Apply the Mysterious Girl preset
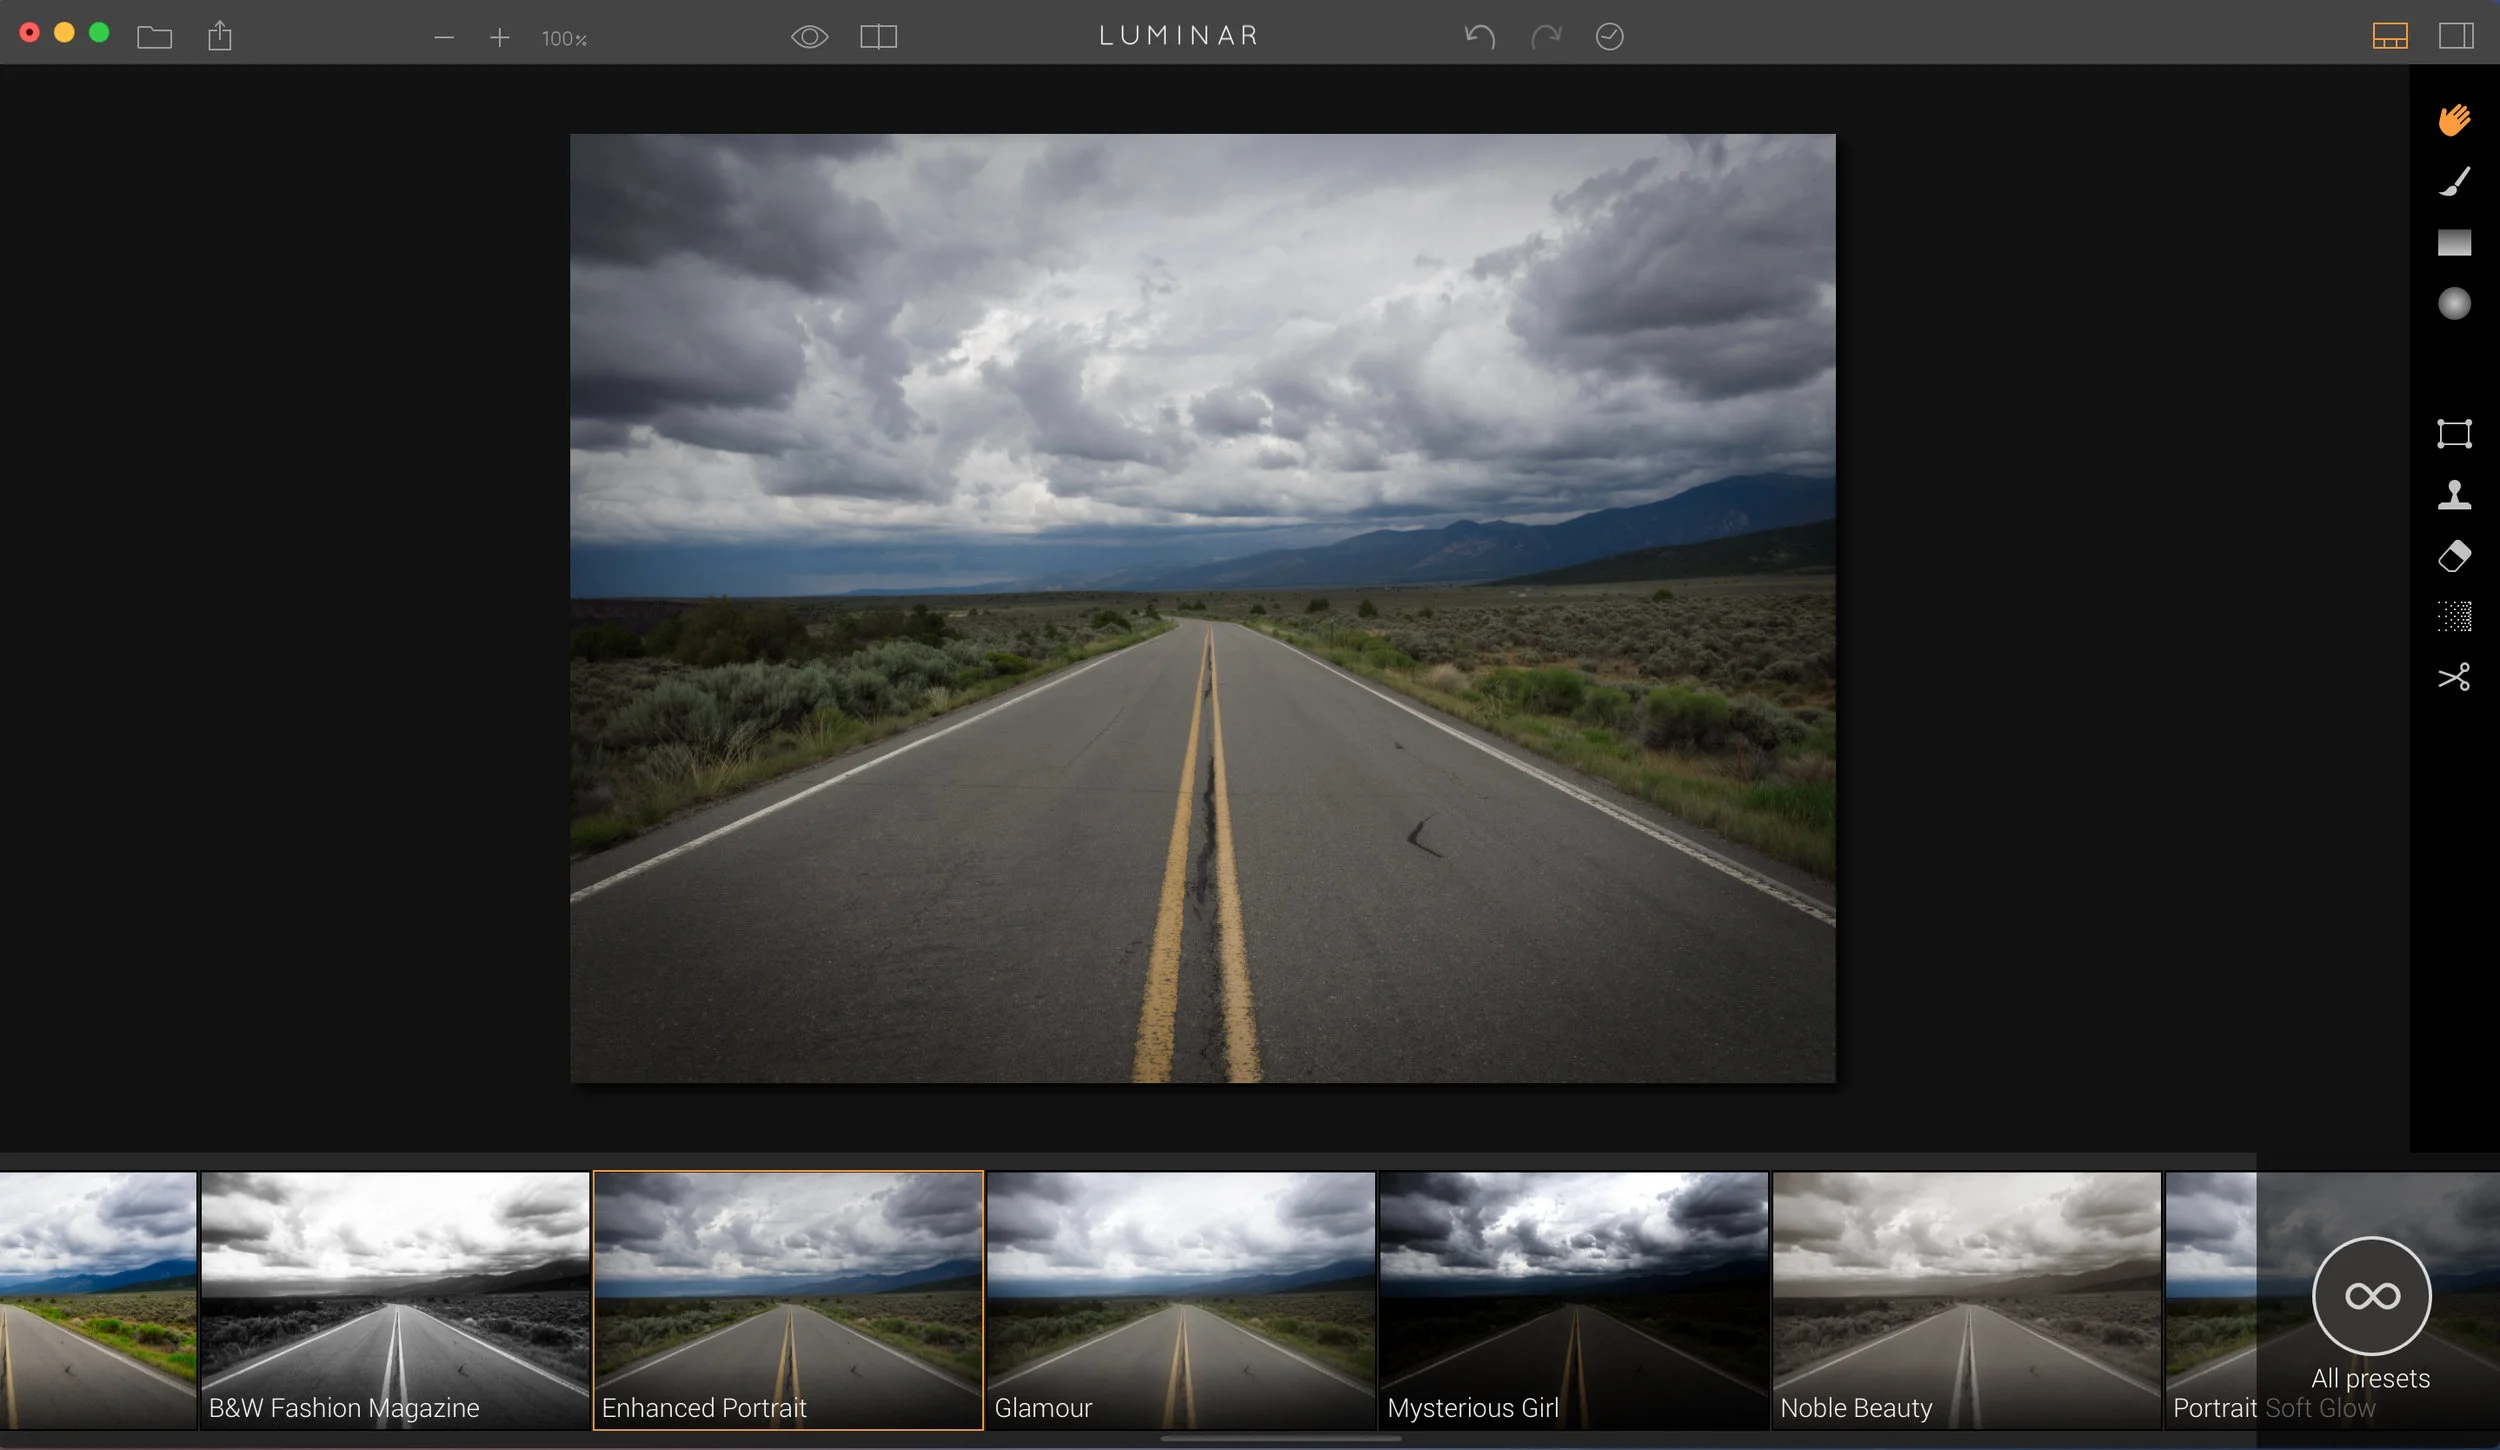The width and height of the screenshot is (2500, 1450). [1573, 1300]
